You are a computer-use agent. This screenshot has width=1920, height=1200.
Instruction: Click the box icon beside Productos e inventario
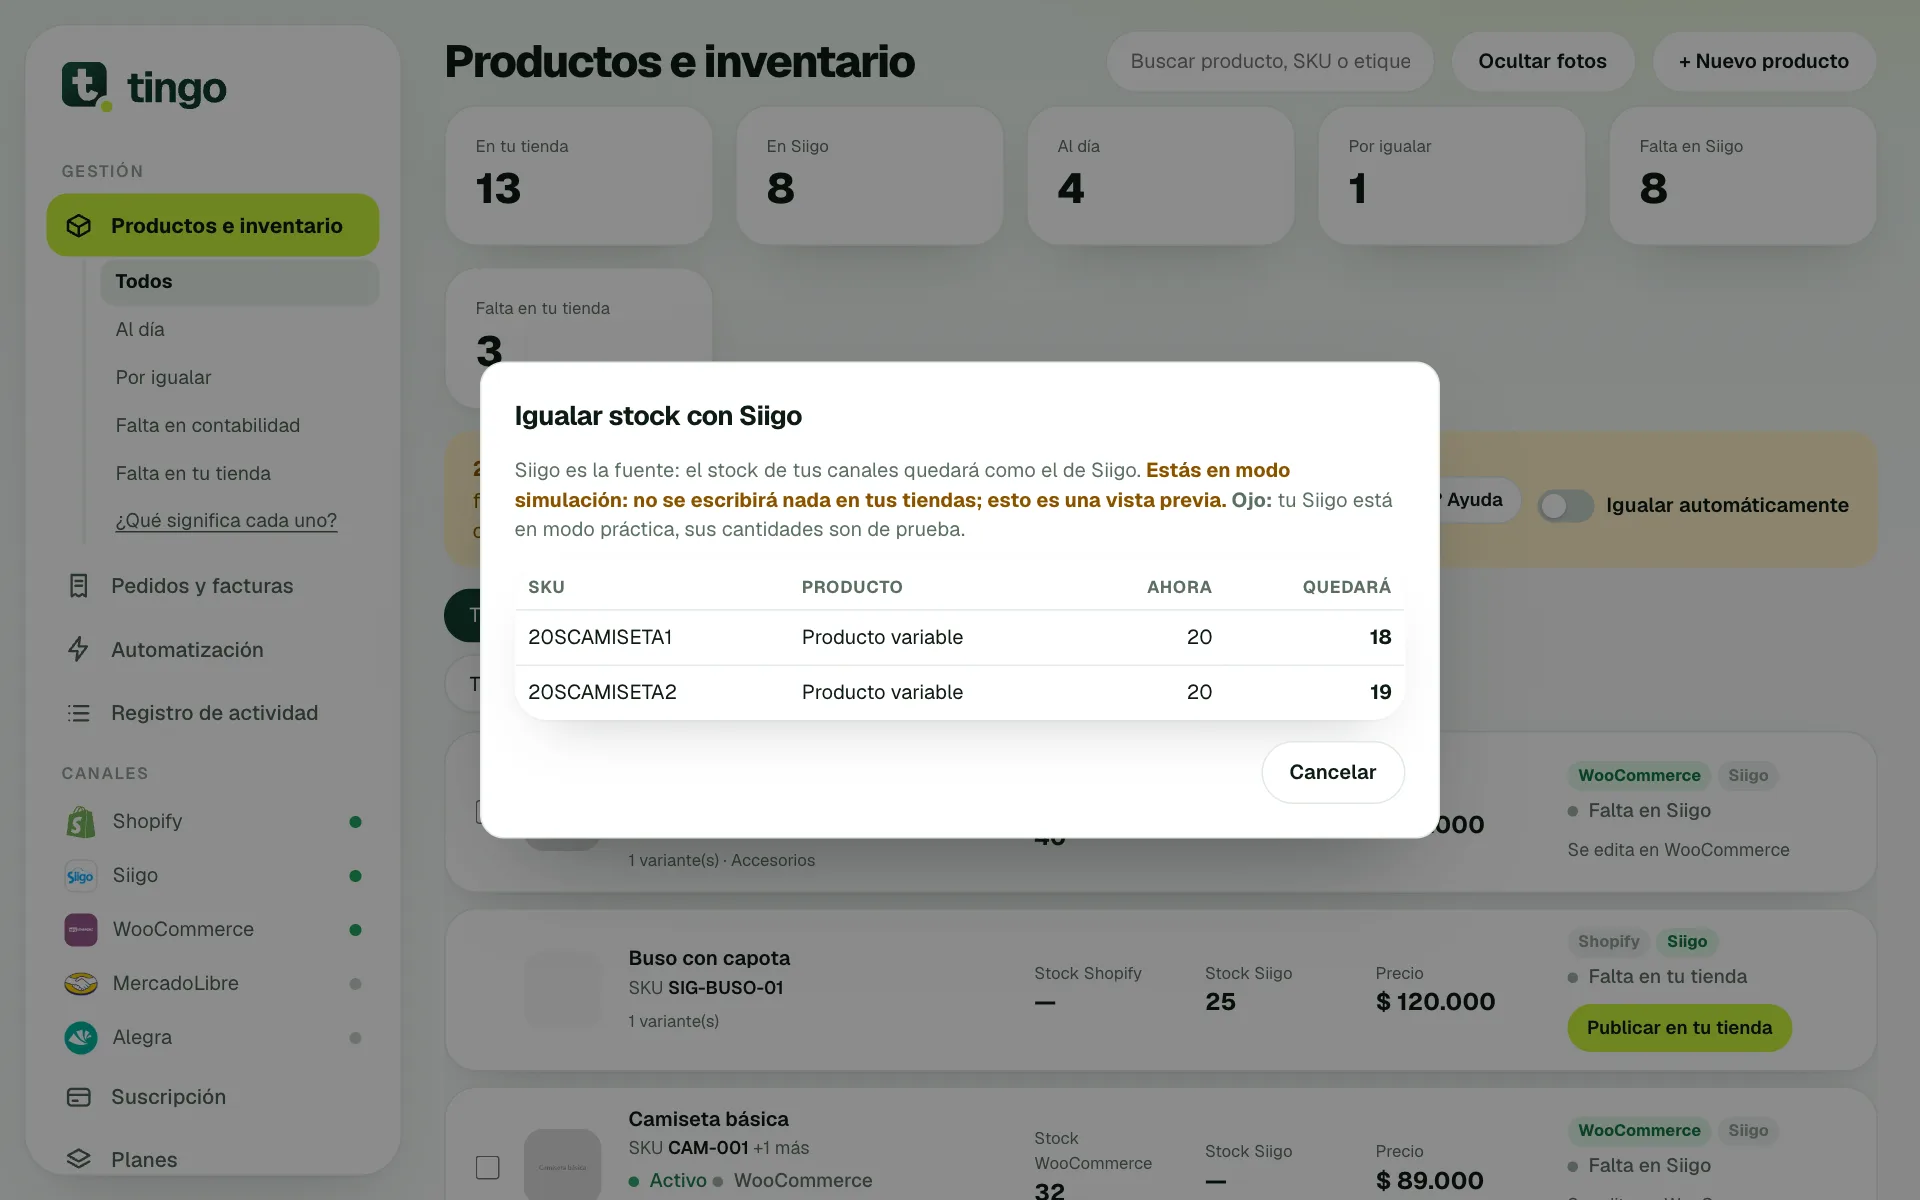(79, 226)
